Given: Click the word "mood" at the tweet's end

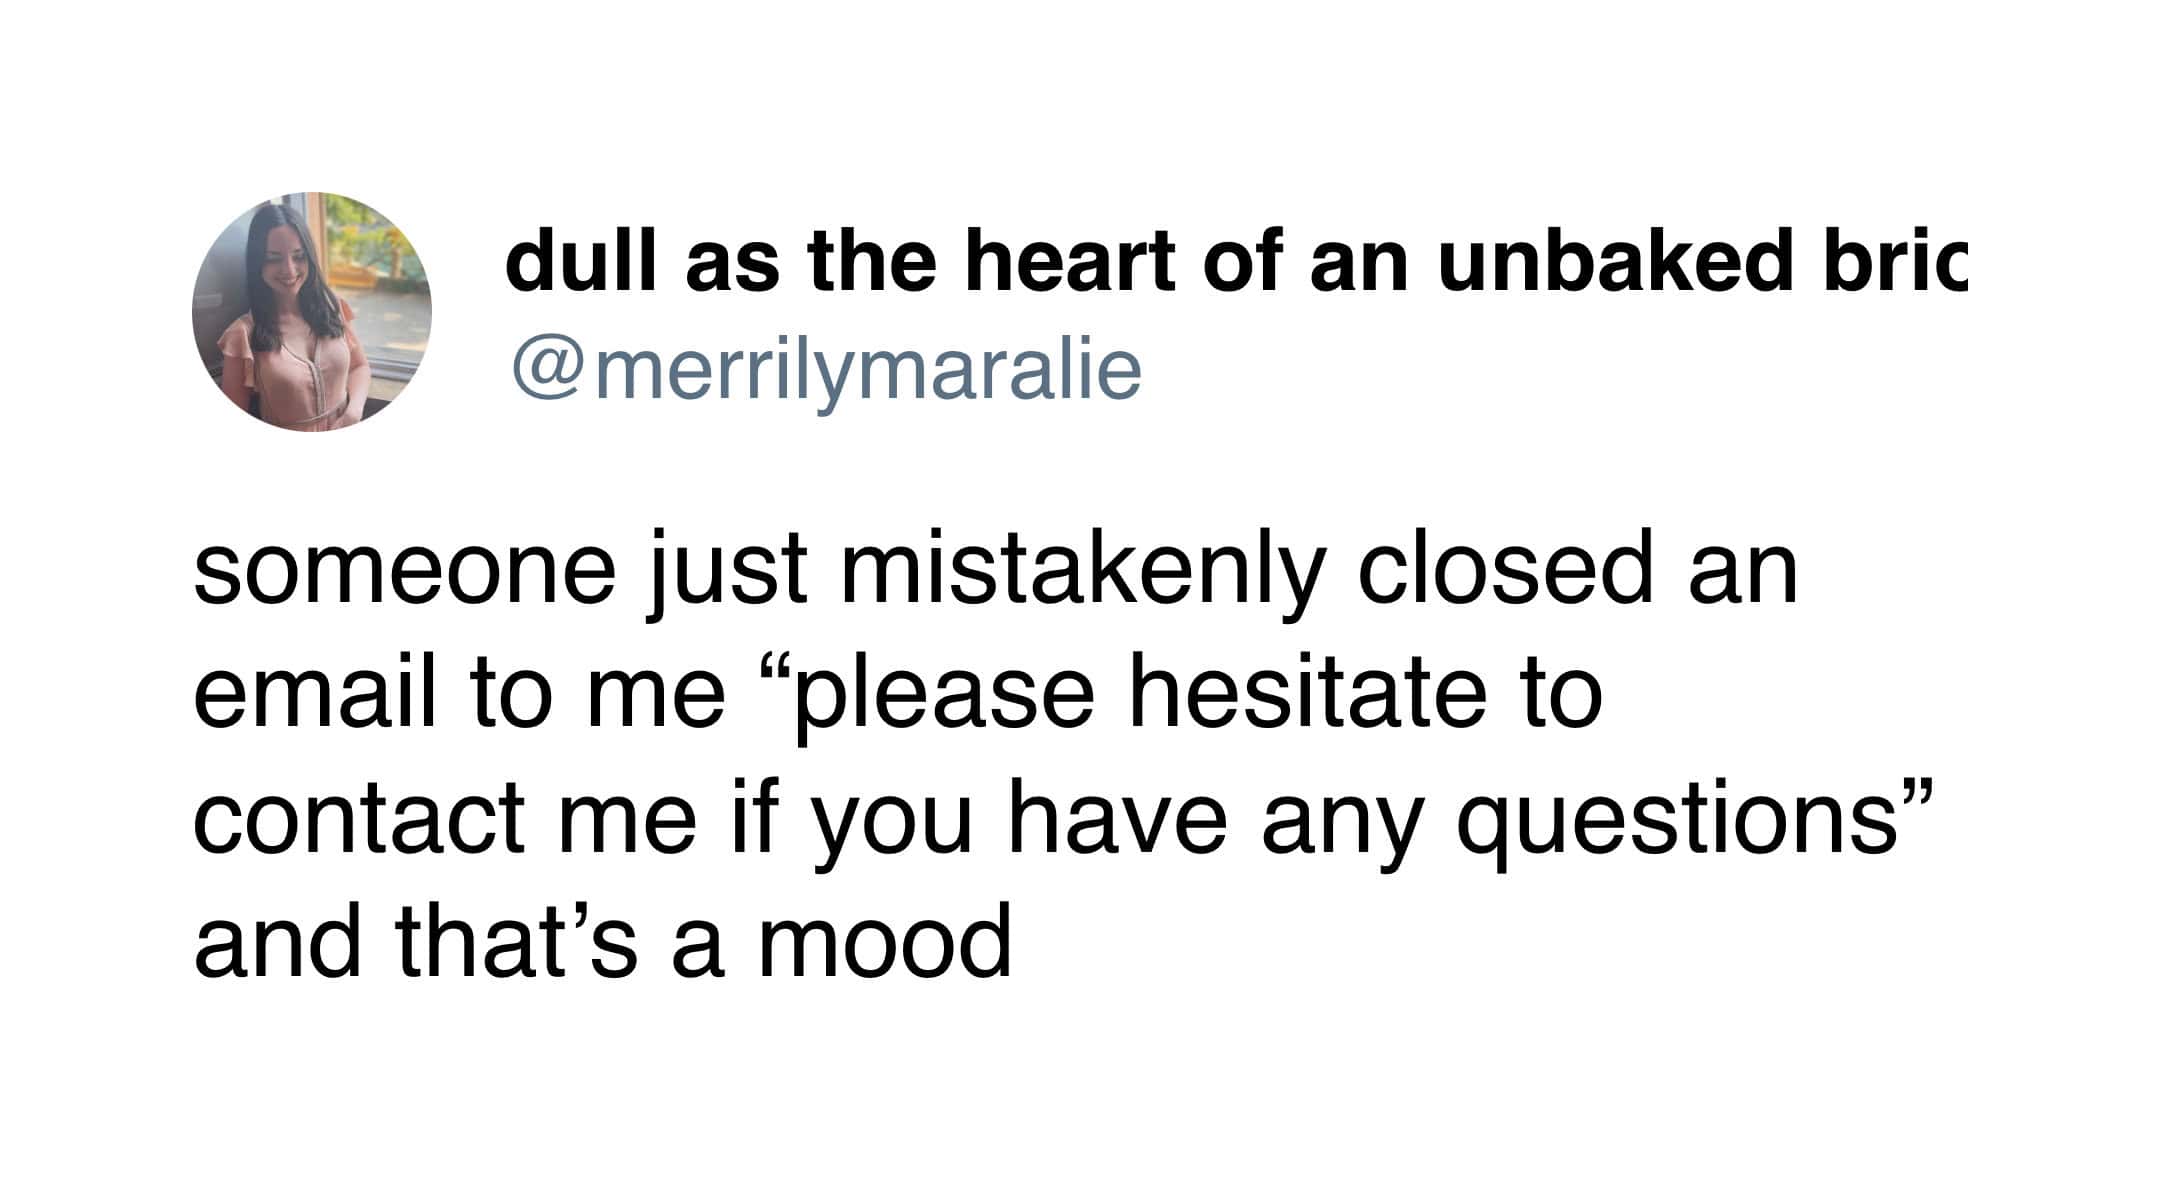Looking at the screenshot, I should point(884,944).
